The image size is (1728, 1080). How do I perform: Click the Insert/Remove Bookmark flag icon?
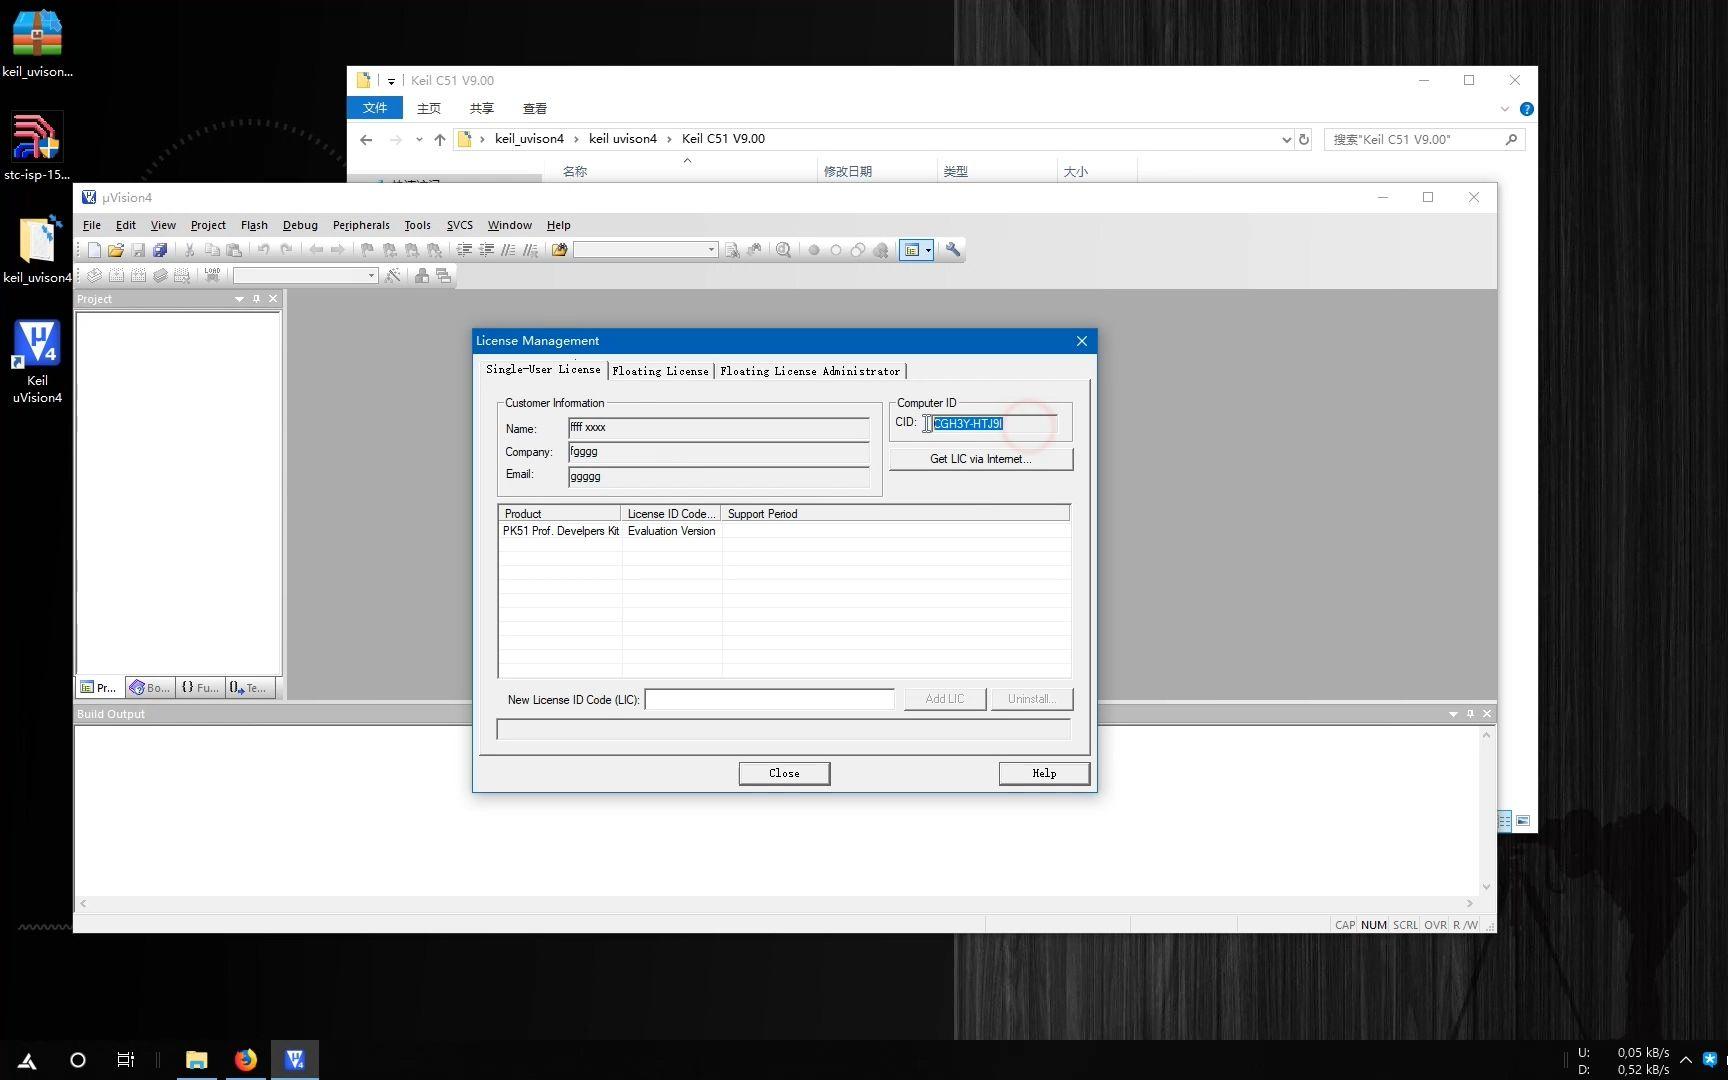(367, 250)
